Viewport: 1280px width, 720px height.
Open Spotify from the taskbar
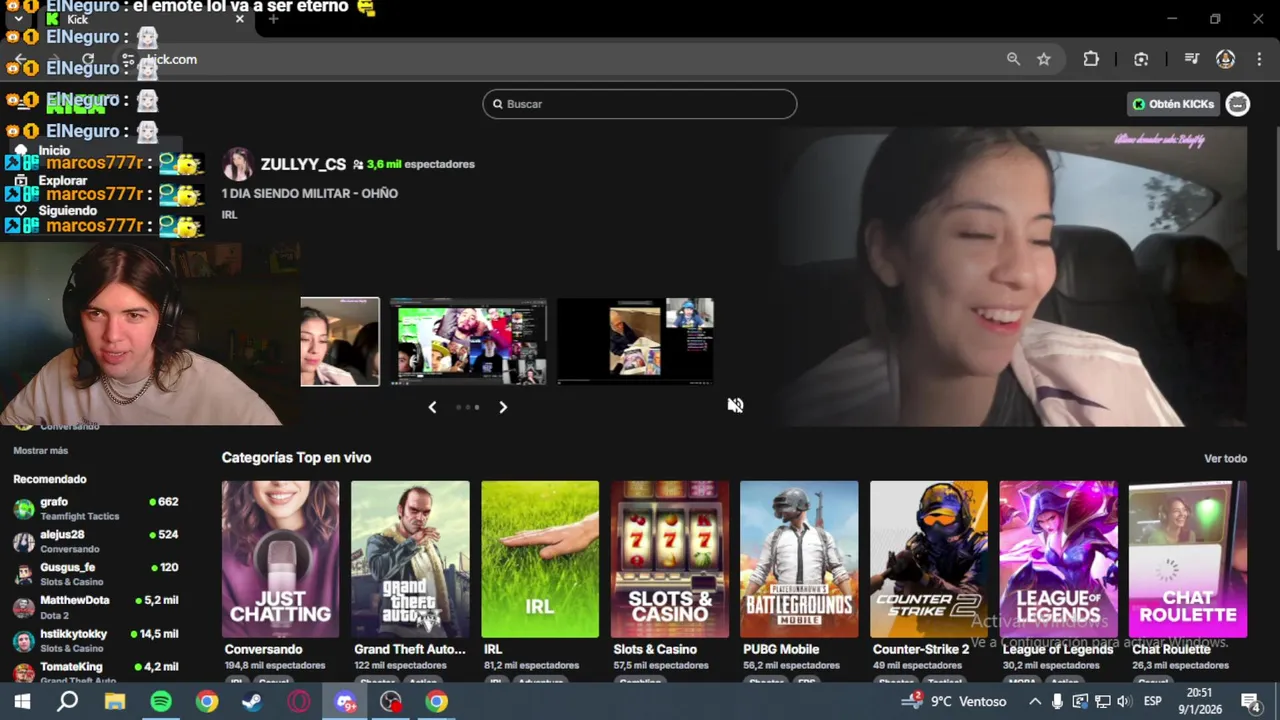click(161, 702)
